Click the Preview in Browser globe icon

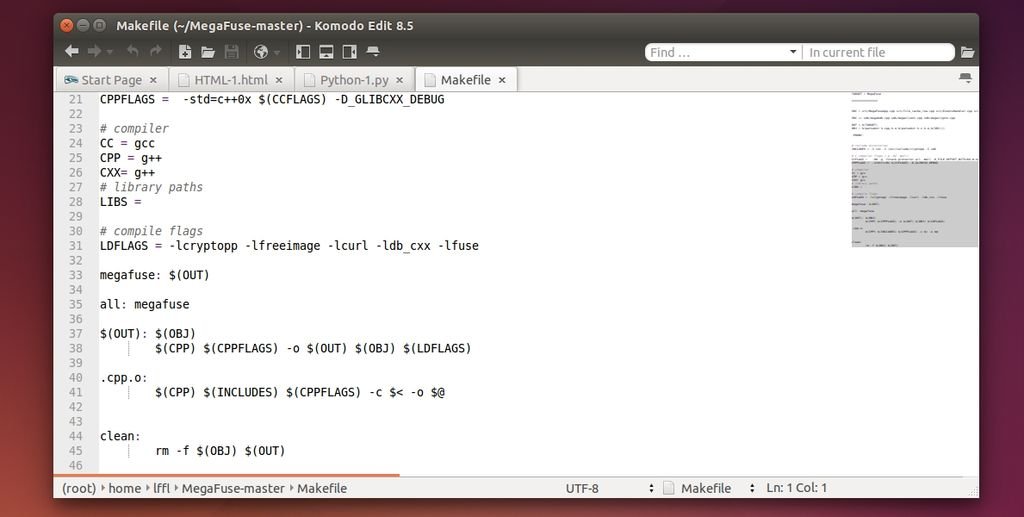(x=261, y=51)
